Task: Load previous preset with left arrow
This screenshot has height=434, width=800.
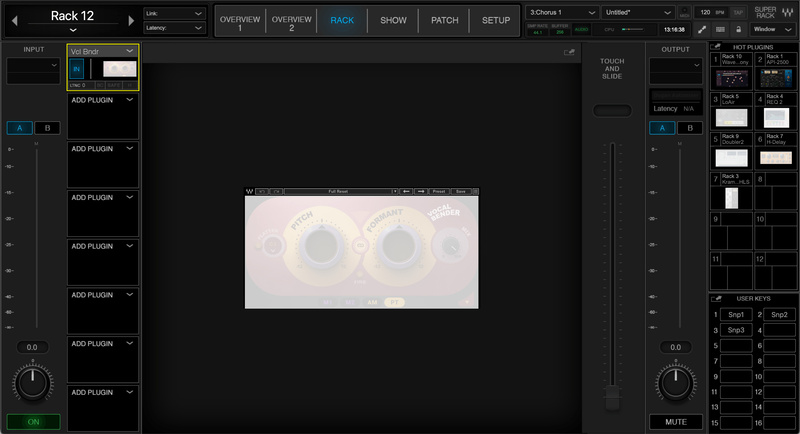Action: pyautogui.click(x=406, y=191)
